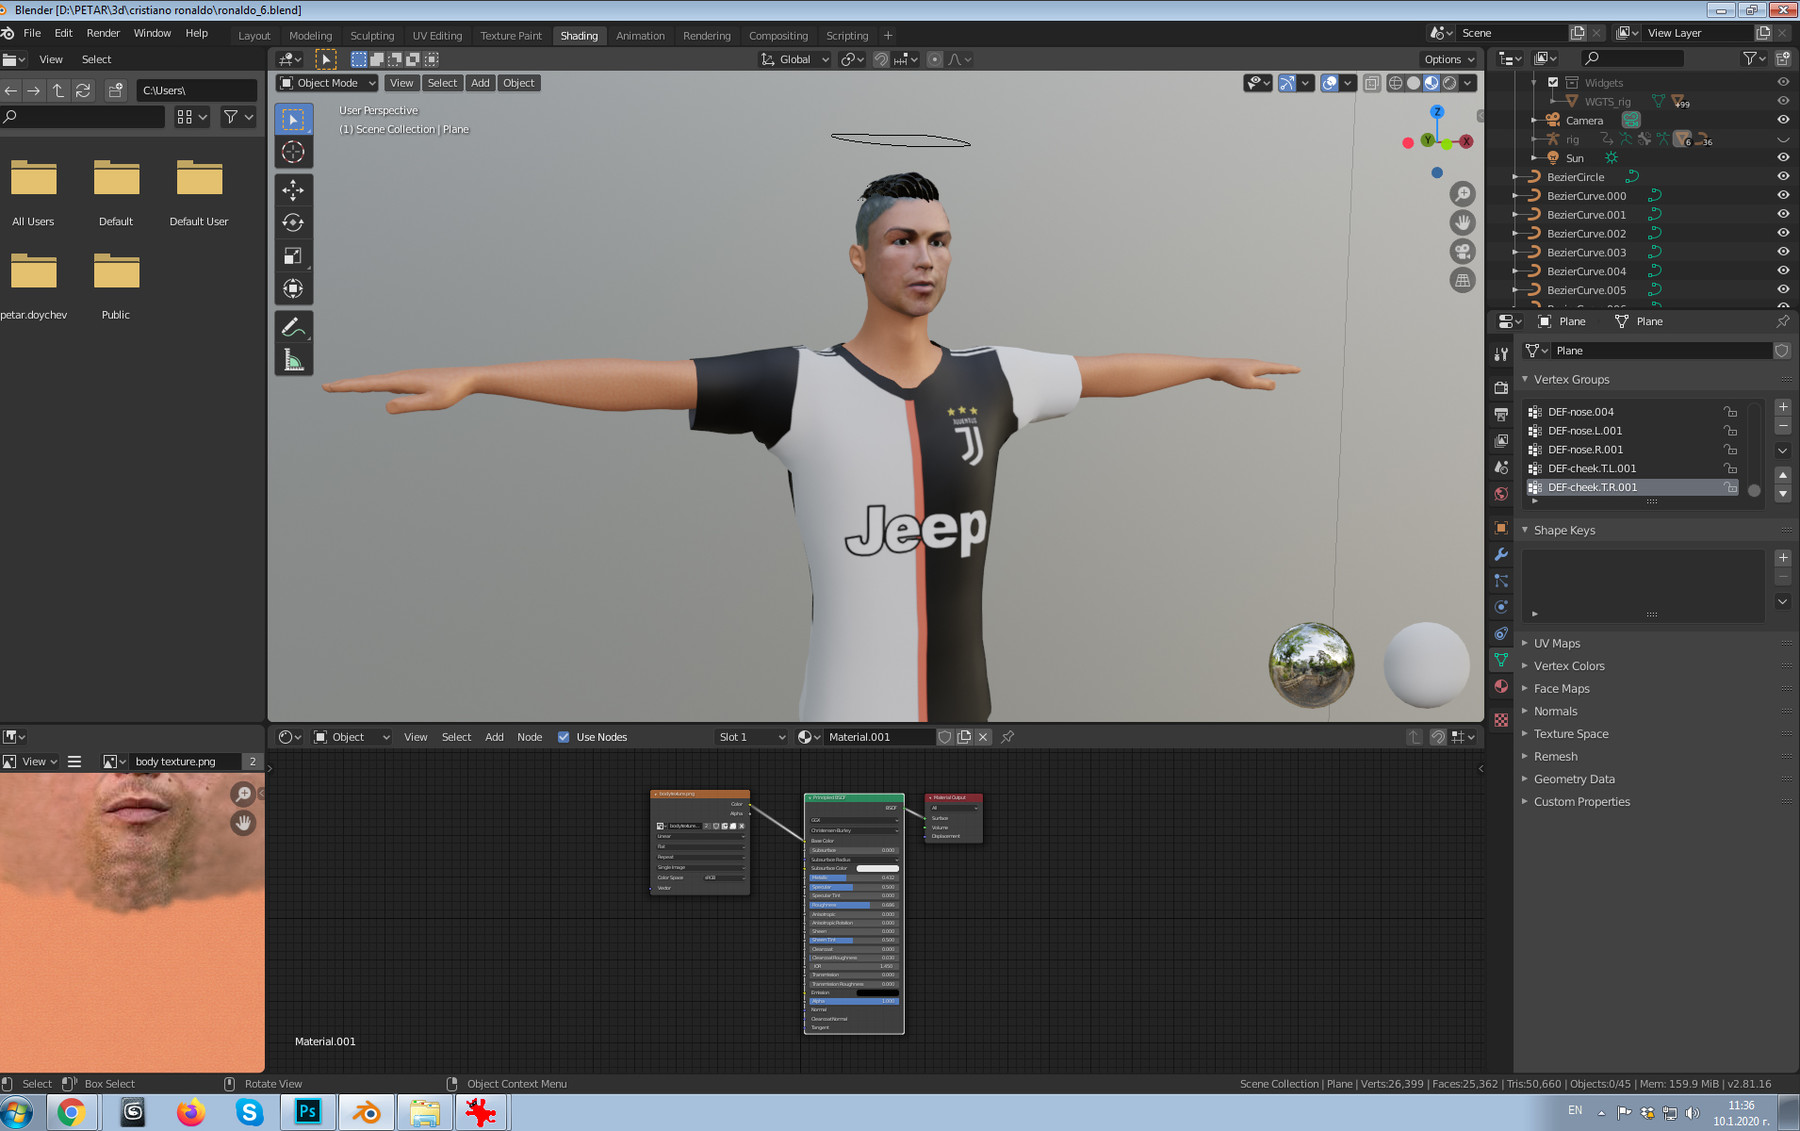The width and height of the screenshot is (1800, 1131).
Task: Collapse the Vertex Groups panel
Action: click(x=1525, y=379)
